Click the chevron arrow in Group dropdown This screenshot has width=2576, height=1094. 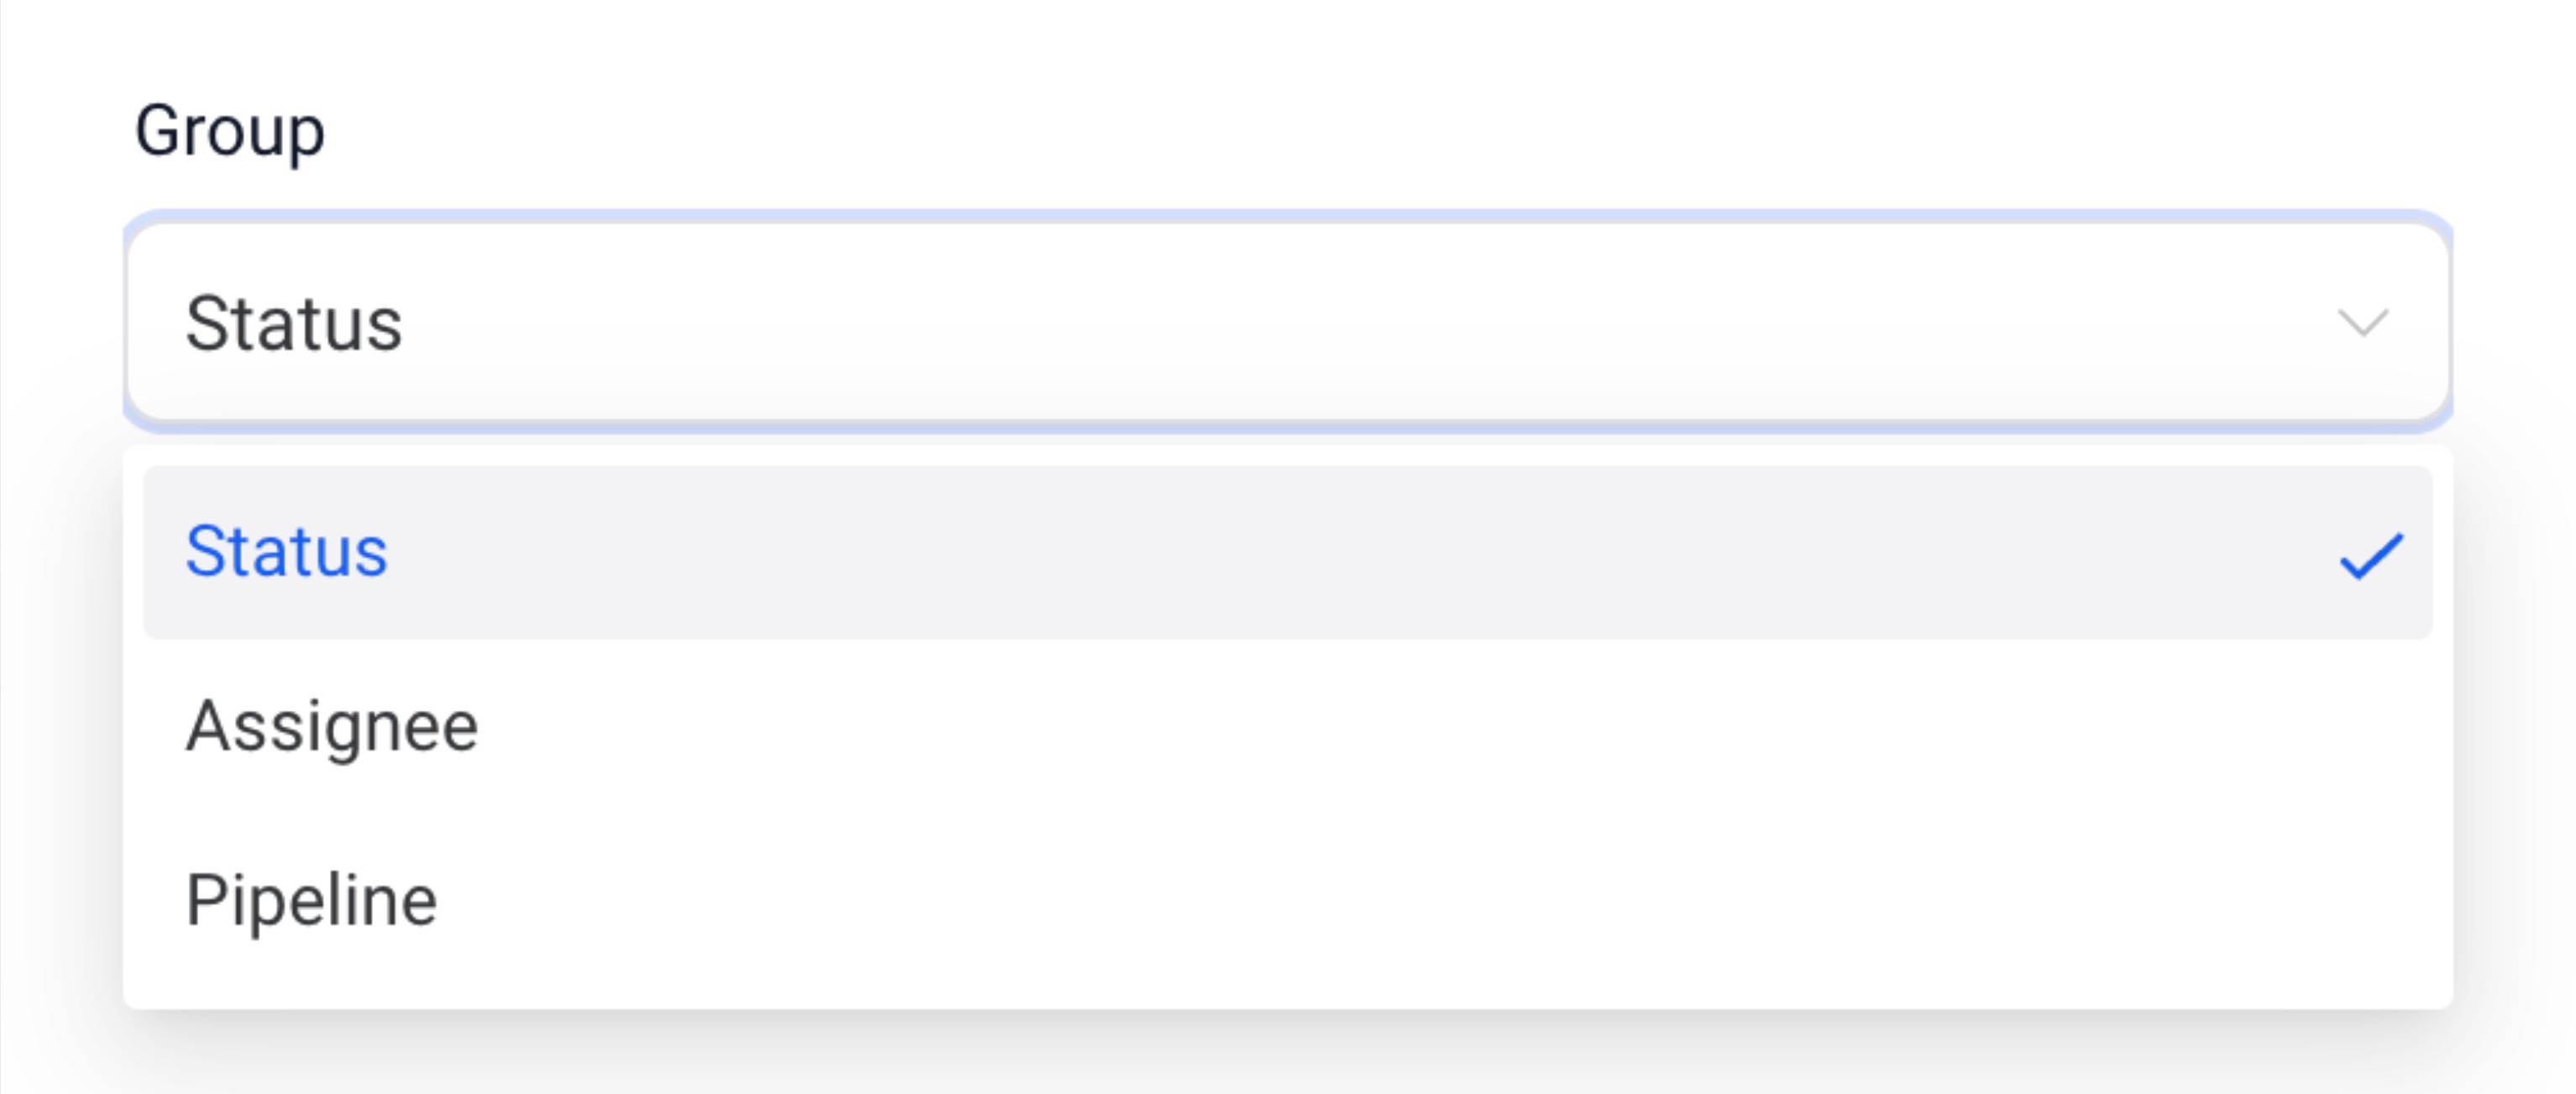pos(2362,323)
